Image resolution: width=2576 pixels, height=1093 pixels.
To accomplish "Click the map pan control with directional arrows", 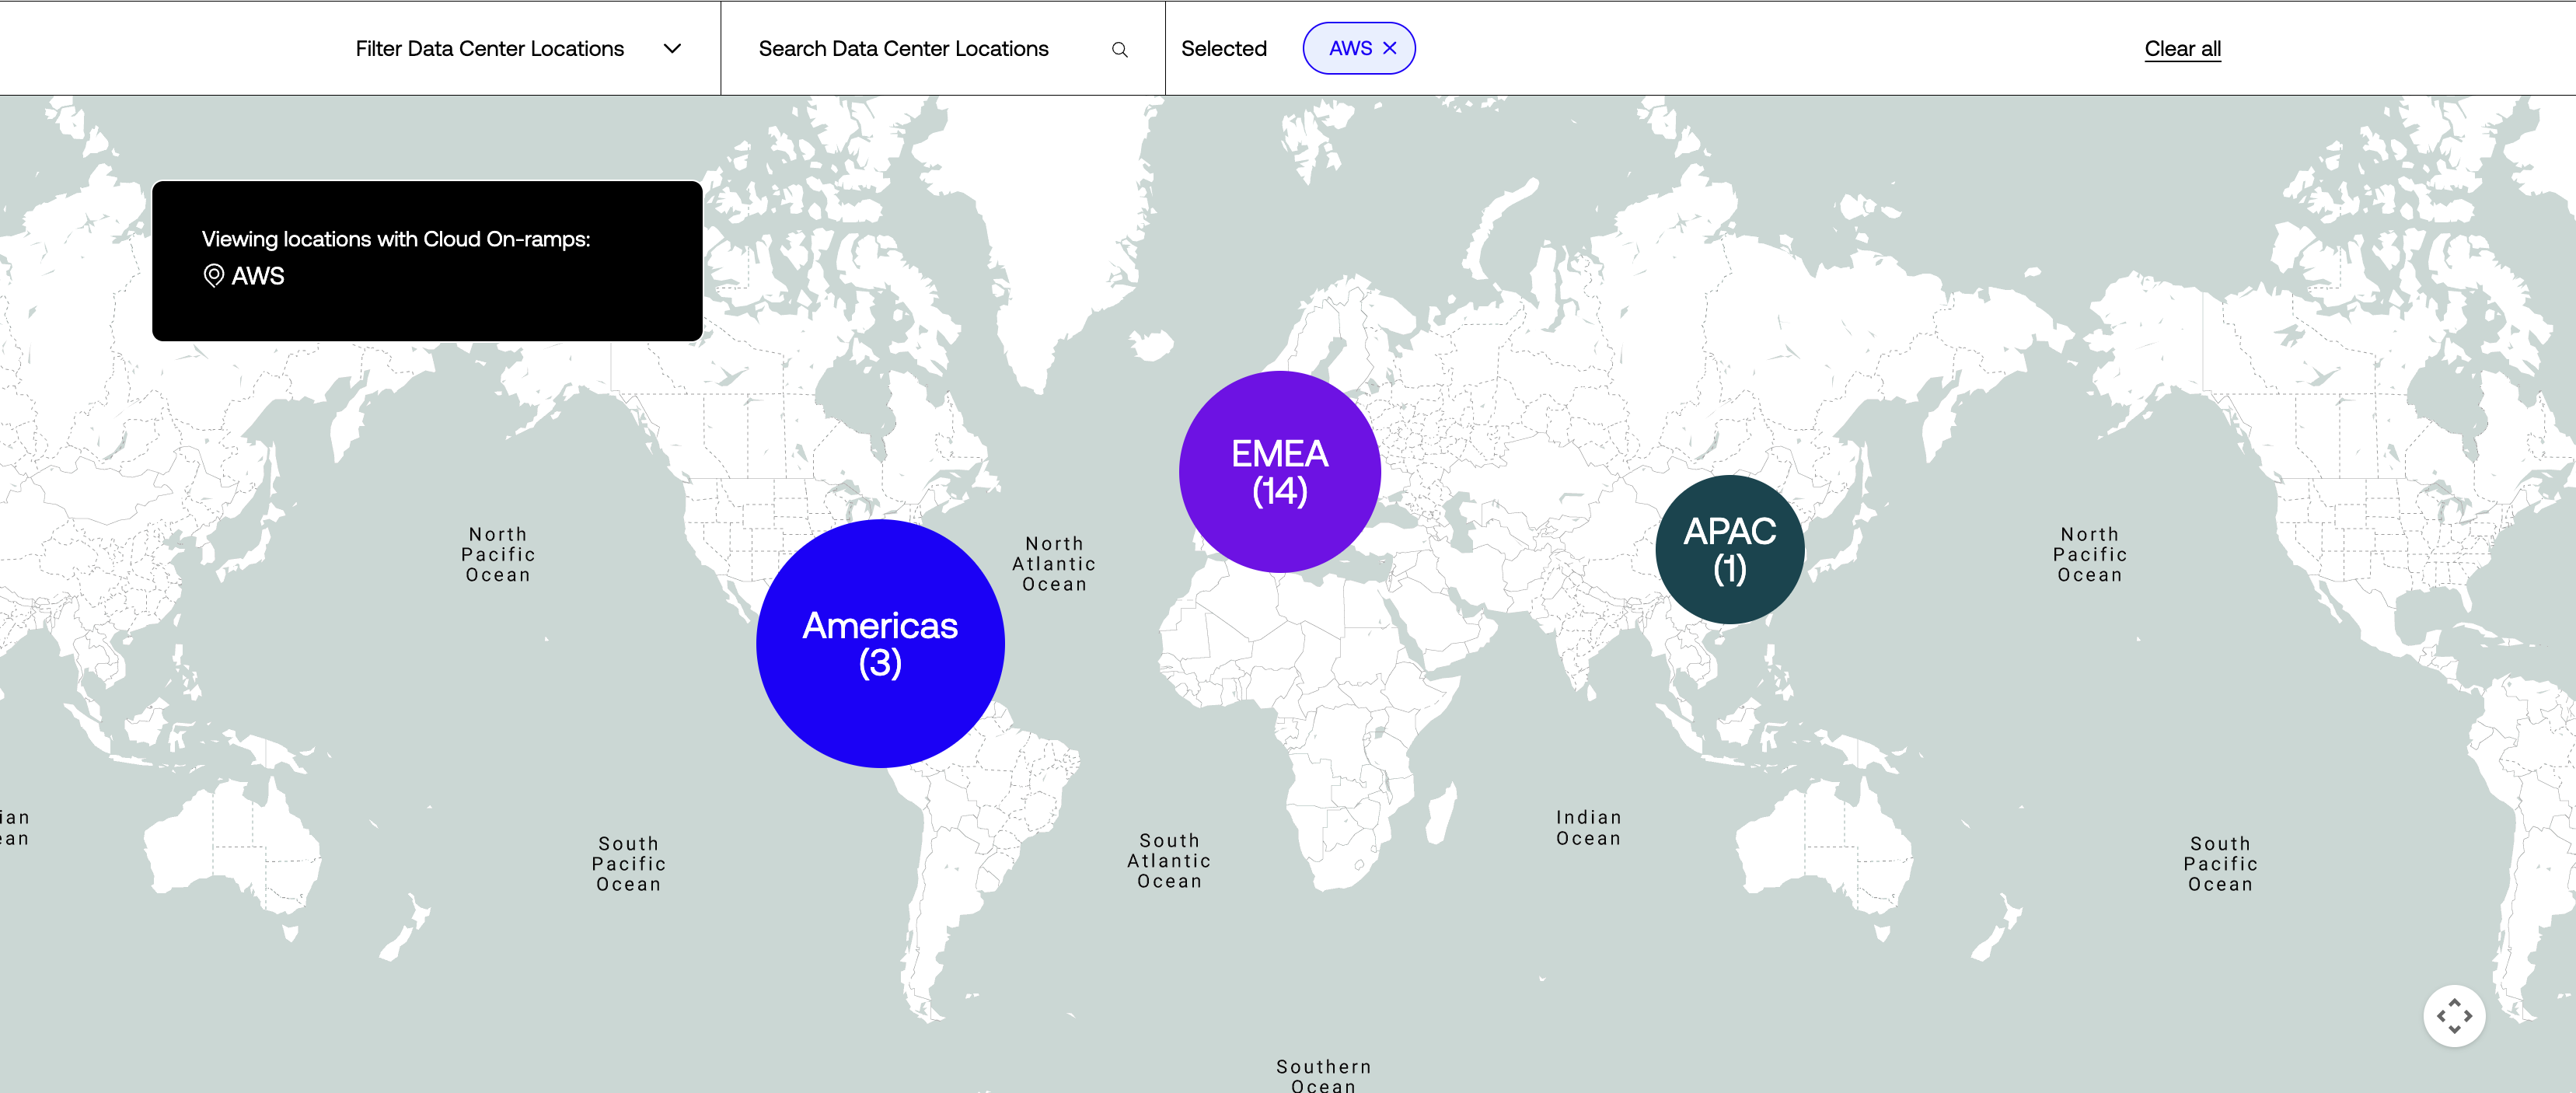I will click(2454, 1015).
